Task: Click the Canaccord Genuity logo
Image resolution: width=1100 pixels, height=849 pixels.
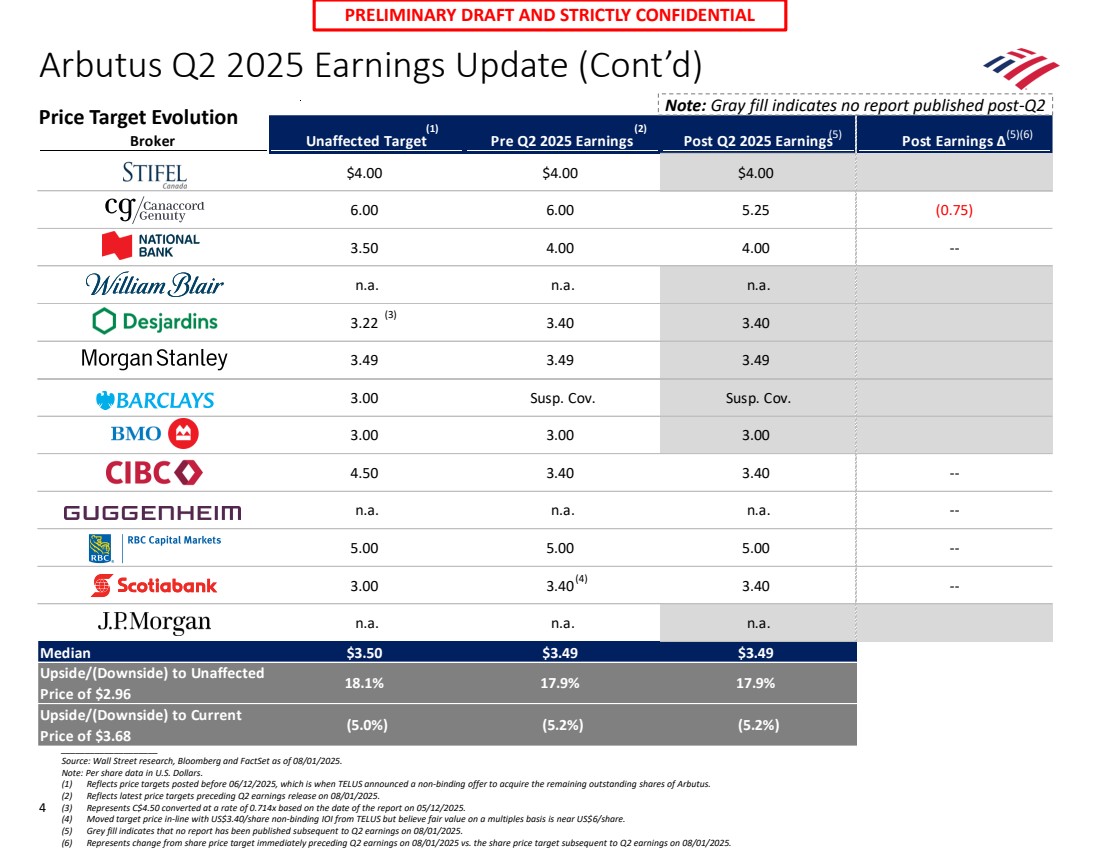Action: [154, 208]
